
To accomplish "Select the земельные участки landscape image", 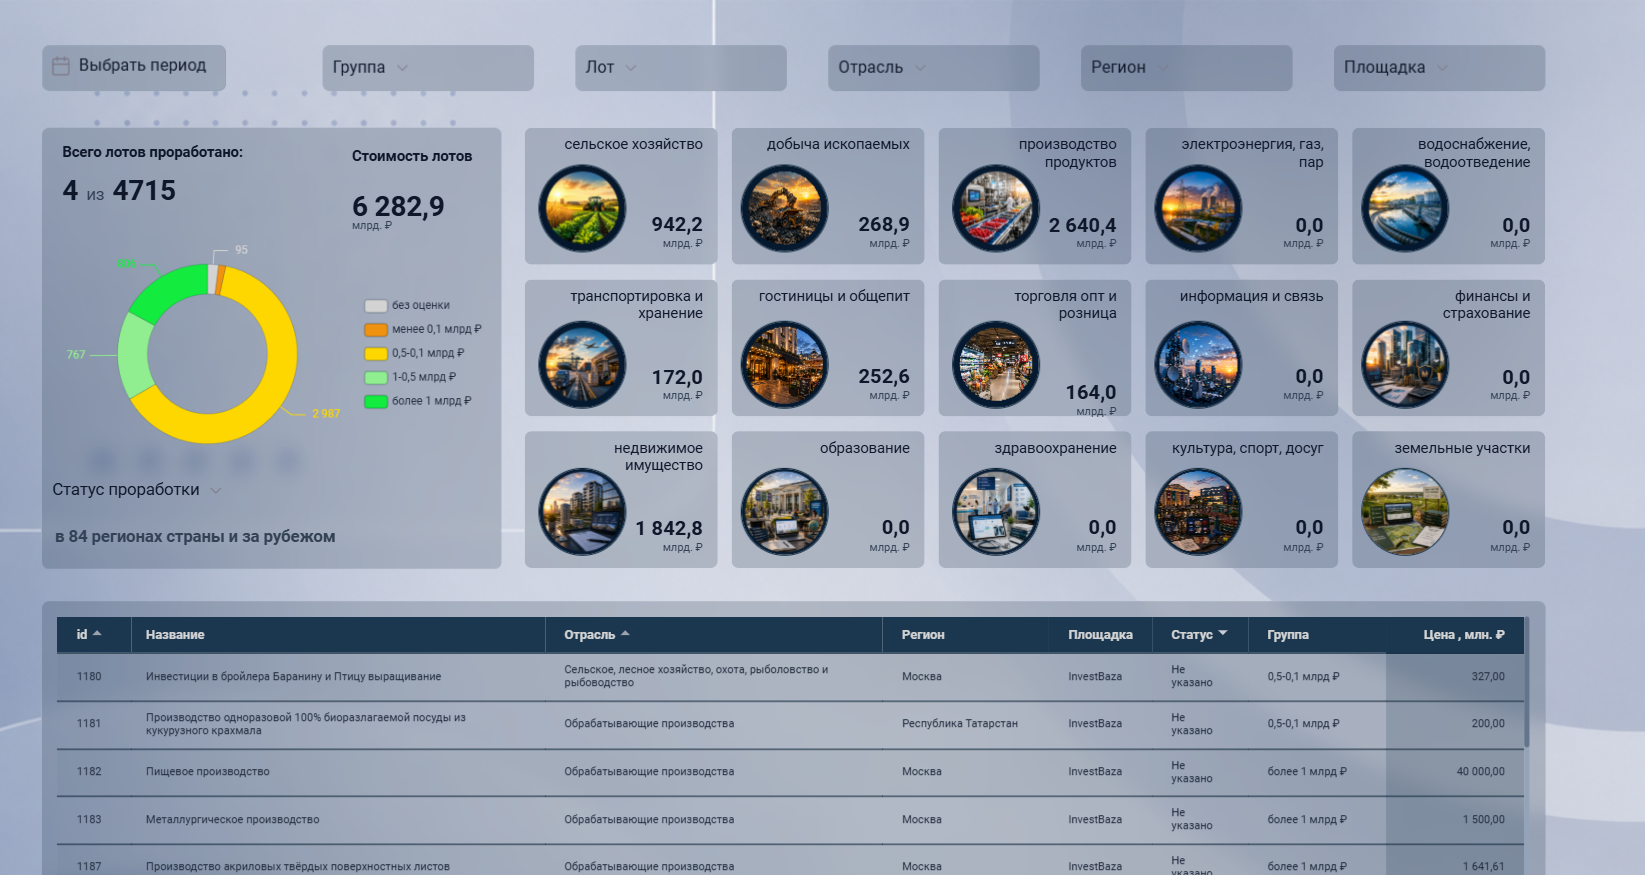I will (x=1405, y=512).
